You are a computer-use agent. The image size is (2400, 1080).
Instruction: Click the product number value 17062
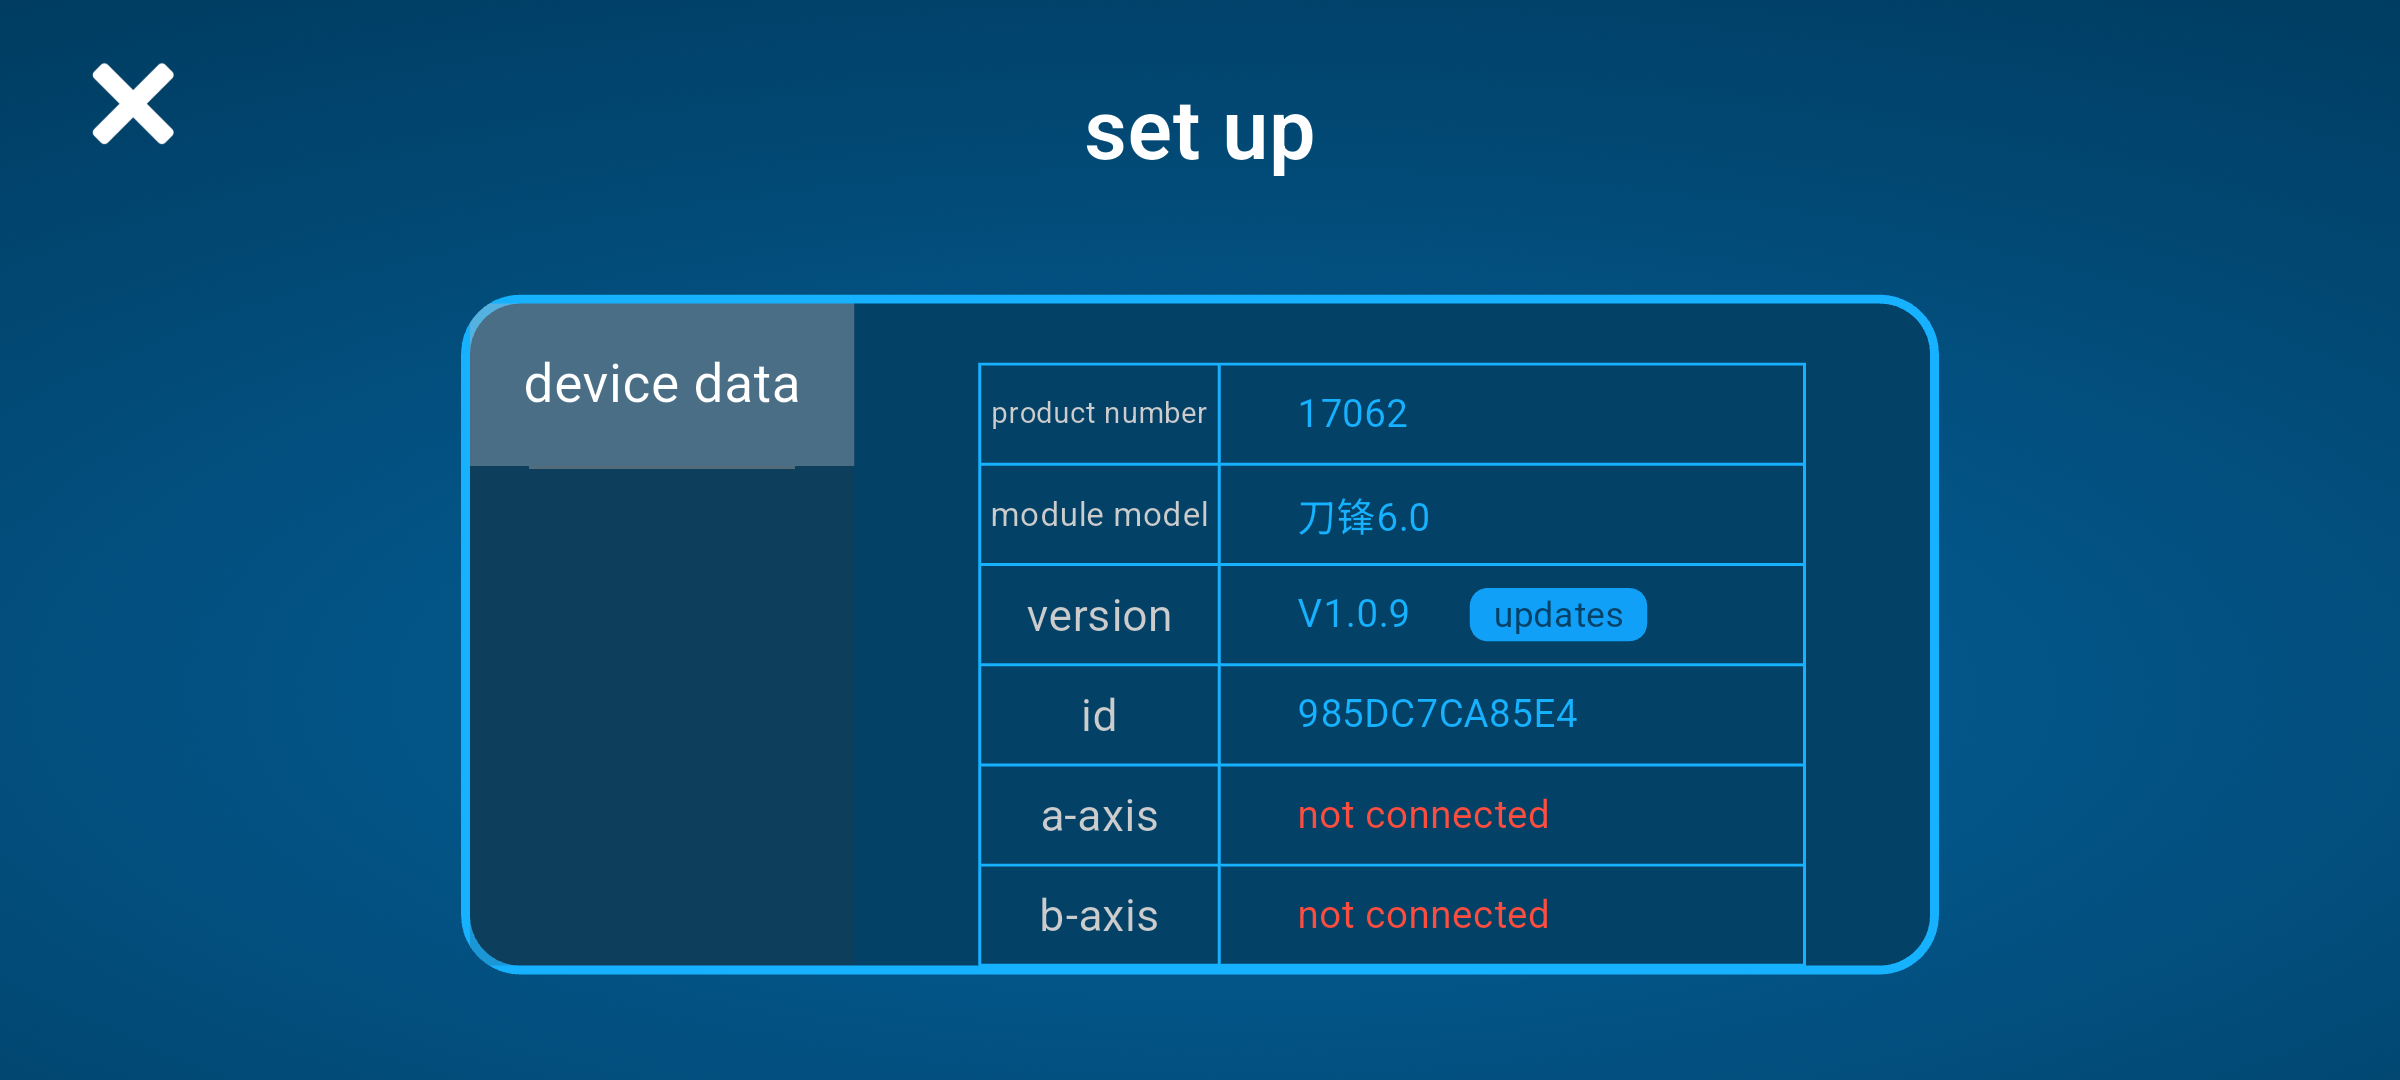pos(1352,414)
